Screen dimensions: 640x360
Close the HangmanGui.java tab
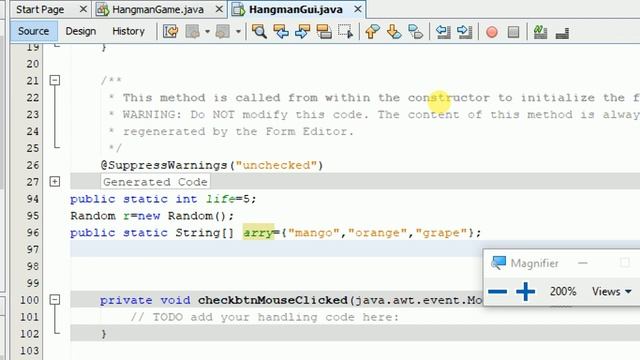coord(358,9)
